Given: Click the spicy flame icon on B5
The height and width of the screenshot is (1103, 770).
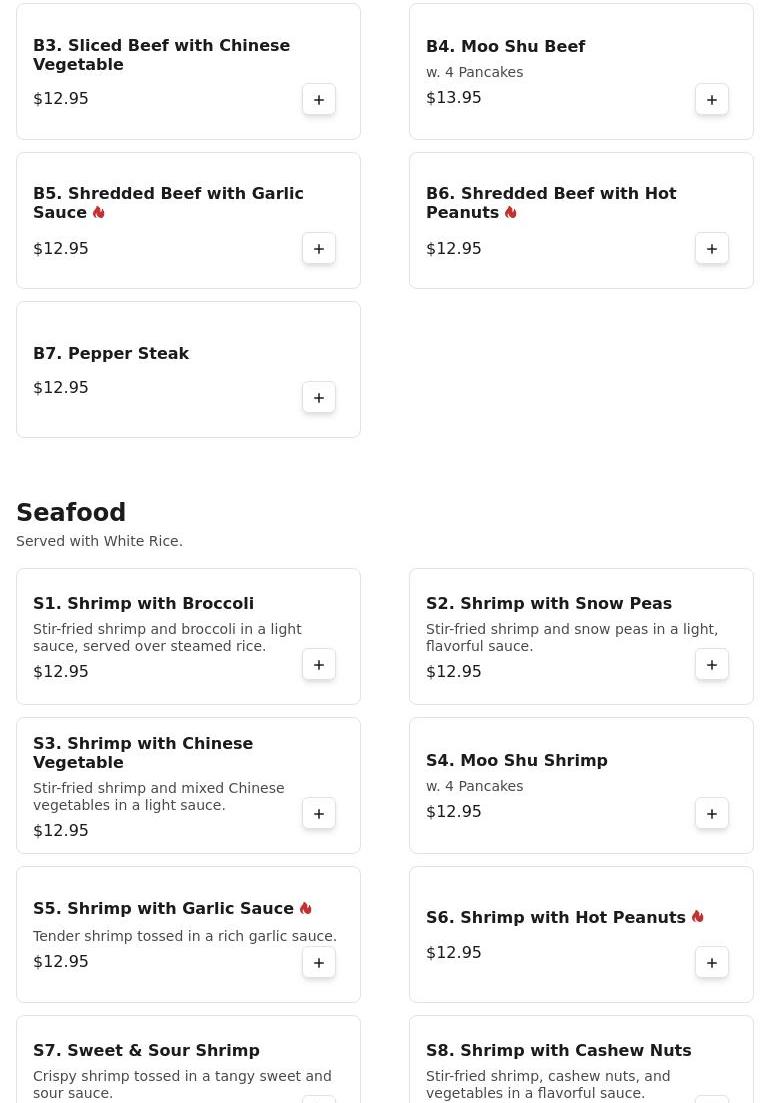Looking at the screenshot, I should [99, 212].
